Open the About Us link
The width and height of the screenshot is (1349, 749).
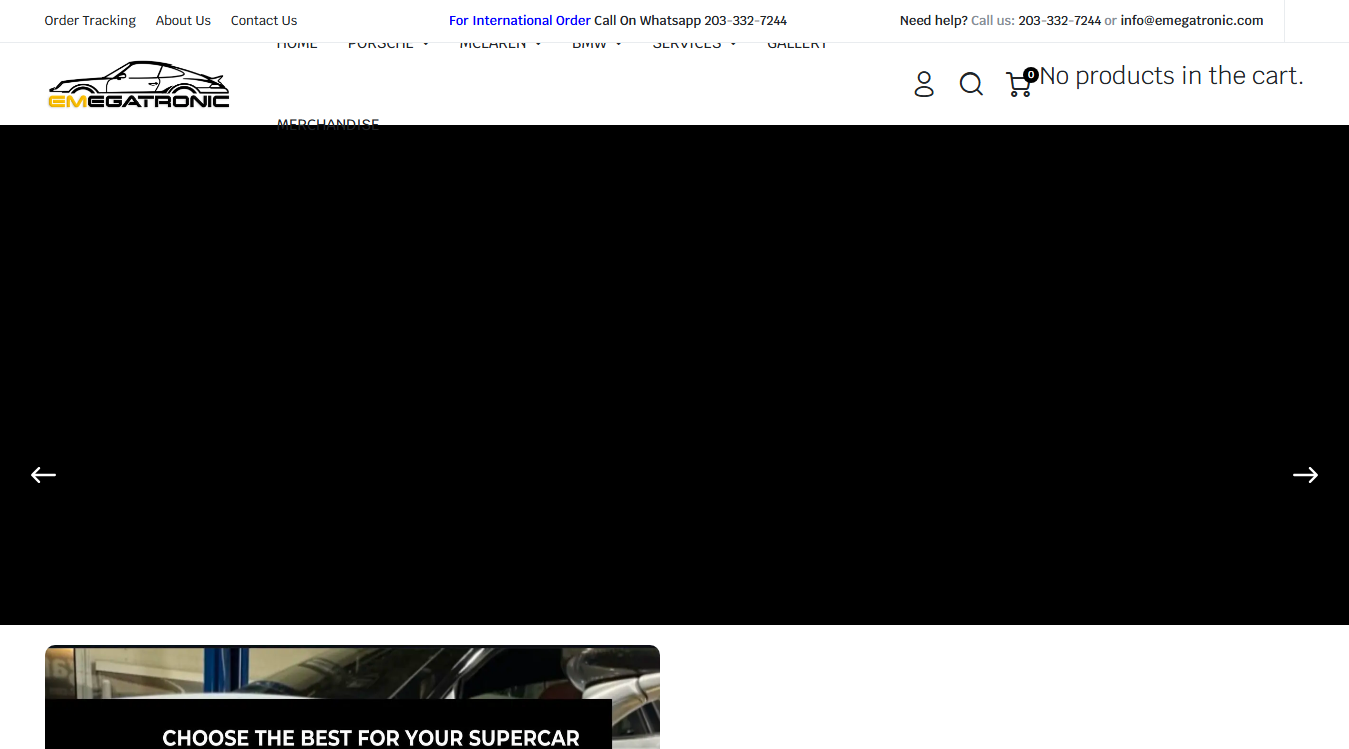point(183,20)
